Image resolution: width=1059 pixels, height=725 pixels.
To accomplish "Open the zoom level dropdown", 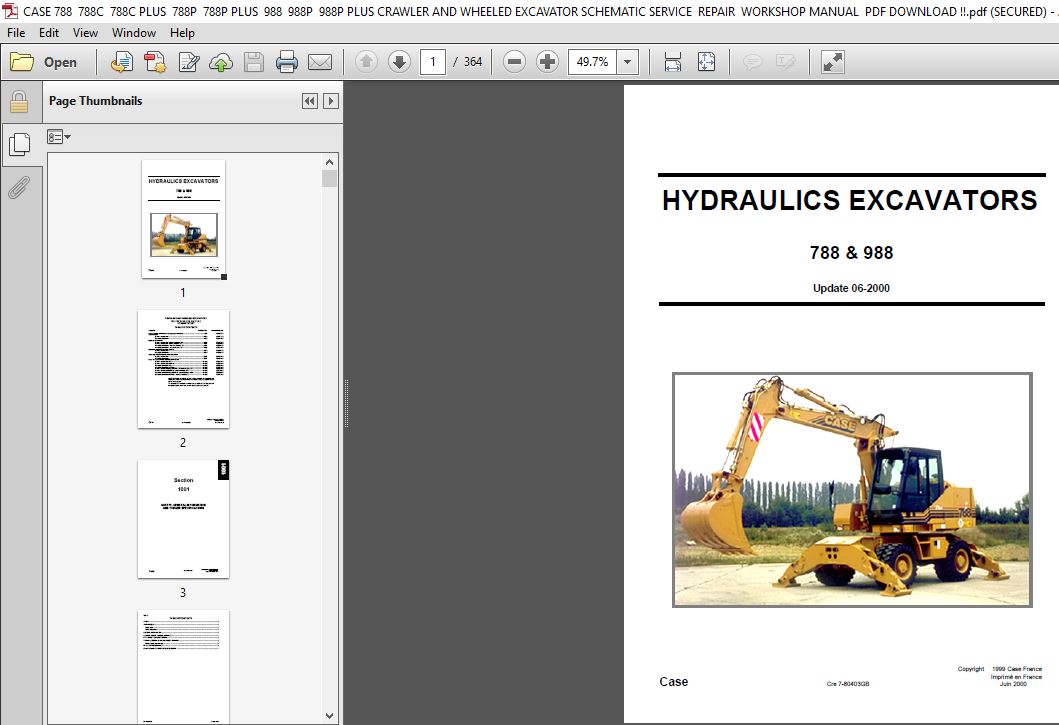I will [627, 62].
